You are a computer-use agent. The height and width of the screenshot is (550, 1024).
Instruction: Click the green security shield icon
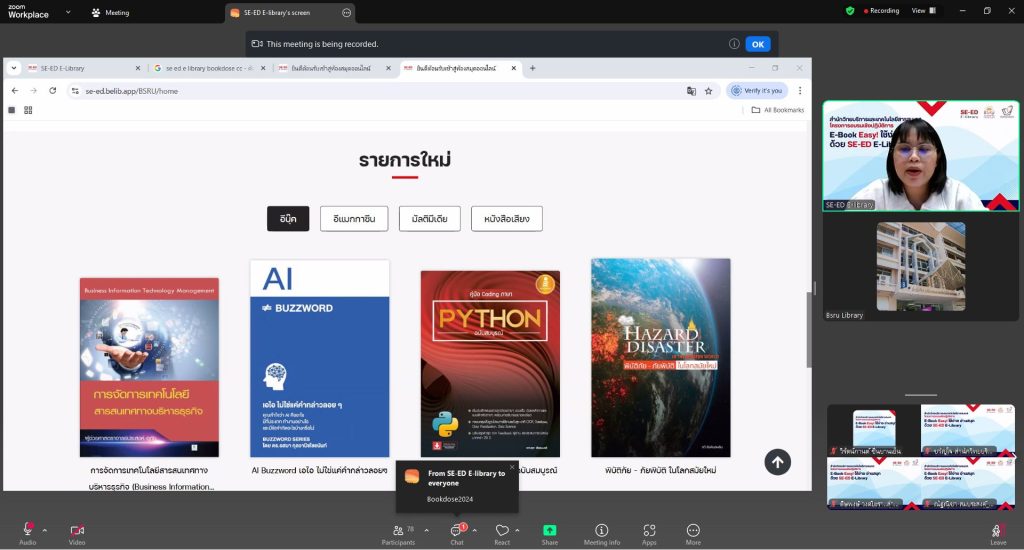pyautogui.click(x=850, y=10)
